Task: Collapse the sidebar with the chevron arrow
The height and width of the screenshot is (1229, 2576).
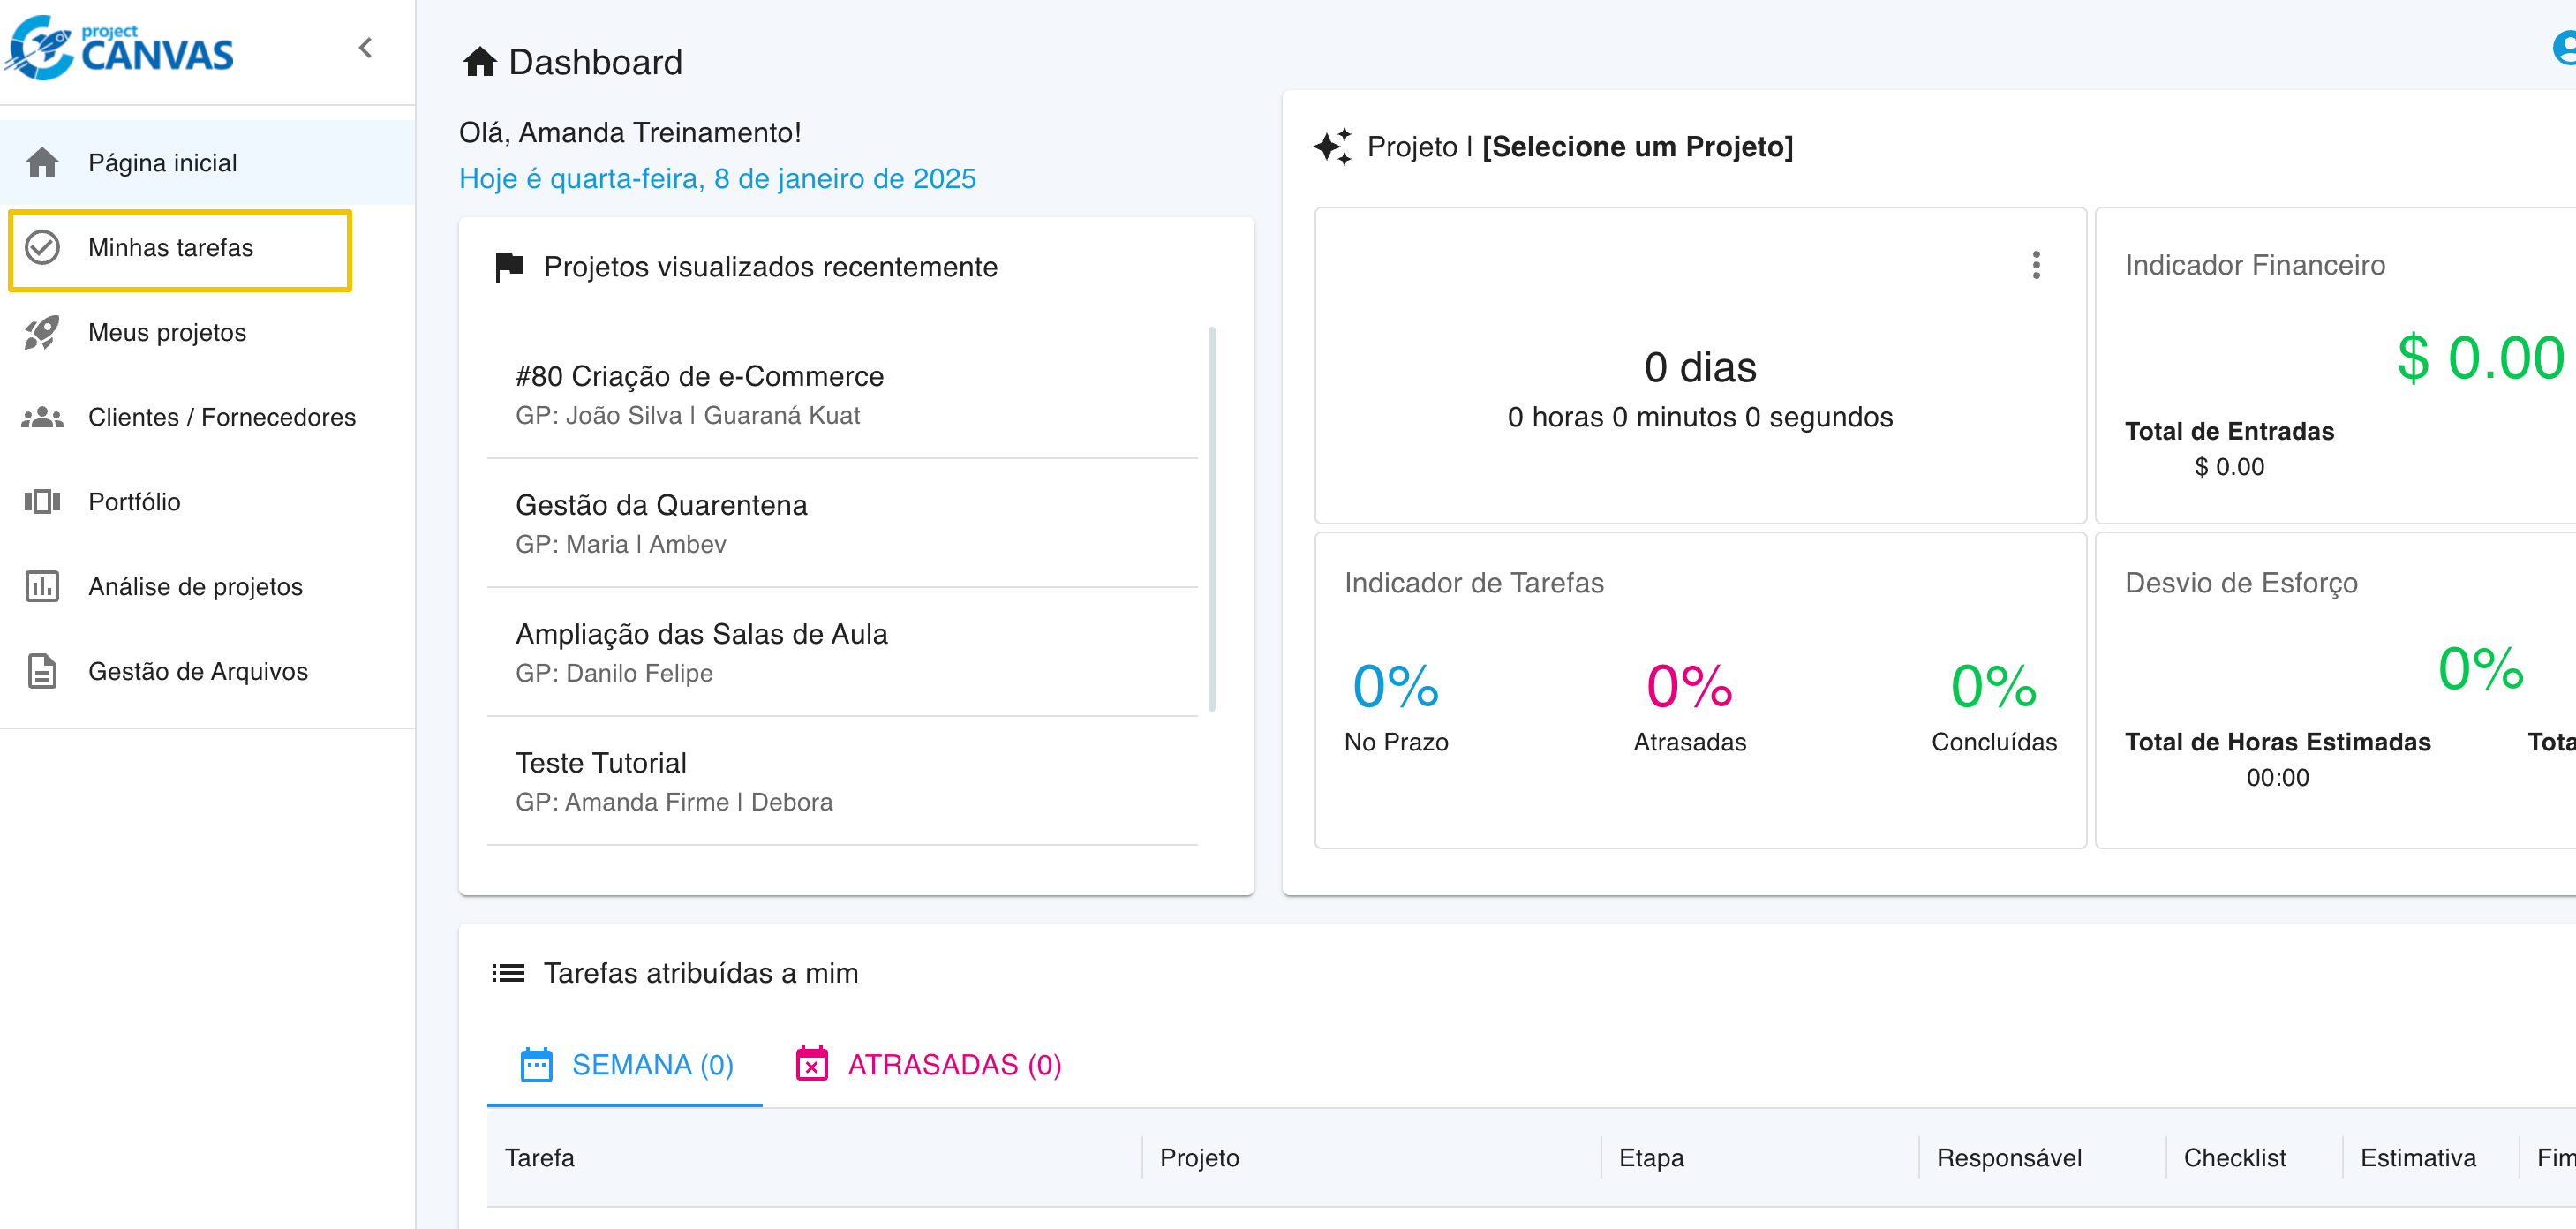Action: 365,47
